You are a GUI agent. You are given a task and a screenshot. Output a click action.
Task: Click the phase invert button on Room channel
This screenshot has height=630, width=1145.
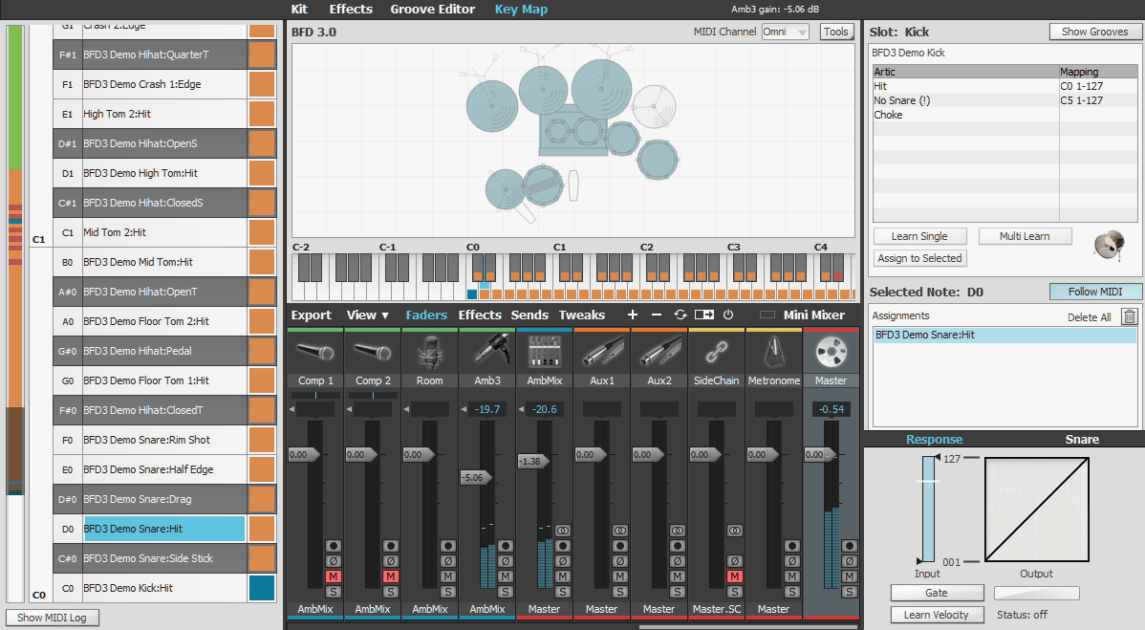448,561
